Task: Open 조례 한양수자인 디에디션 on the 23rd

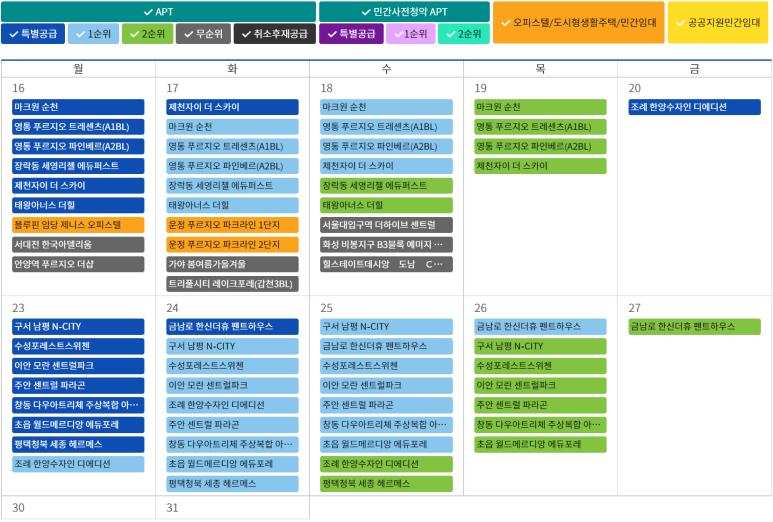Action: point(78,464)
